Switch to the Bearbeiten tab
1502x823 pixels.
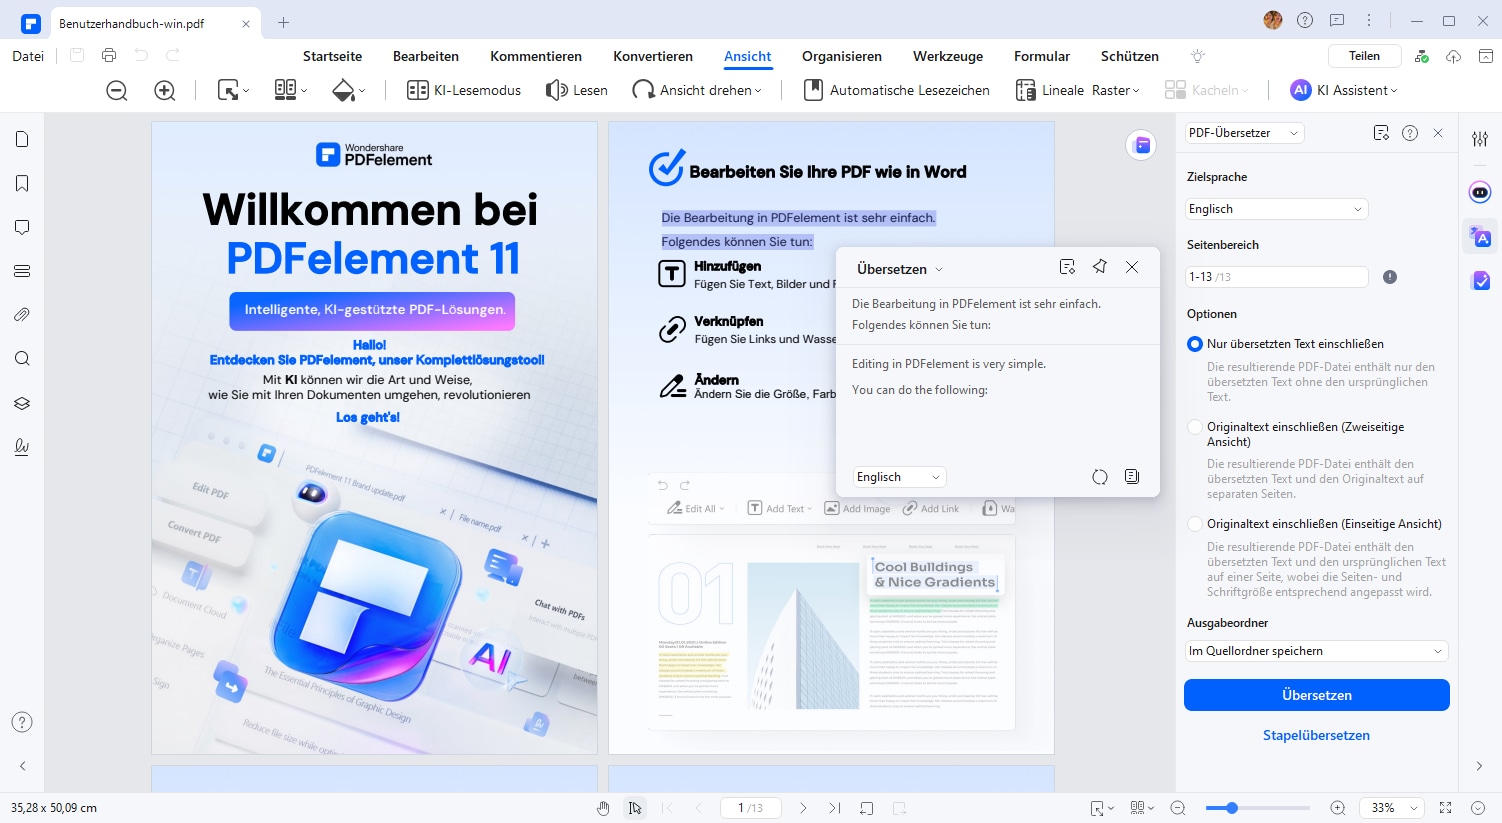click(426, 56)
